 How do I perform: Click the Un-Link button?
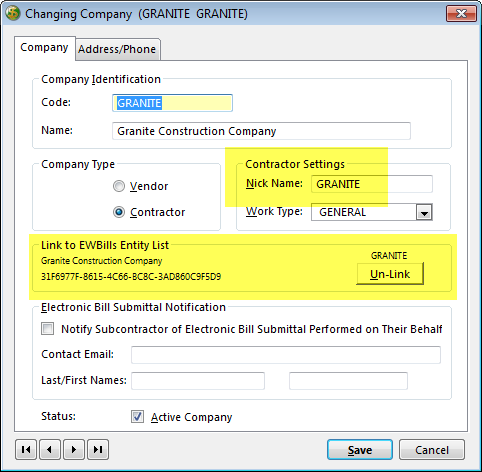(390, 274)
